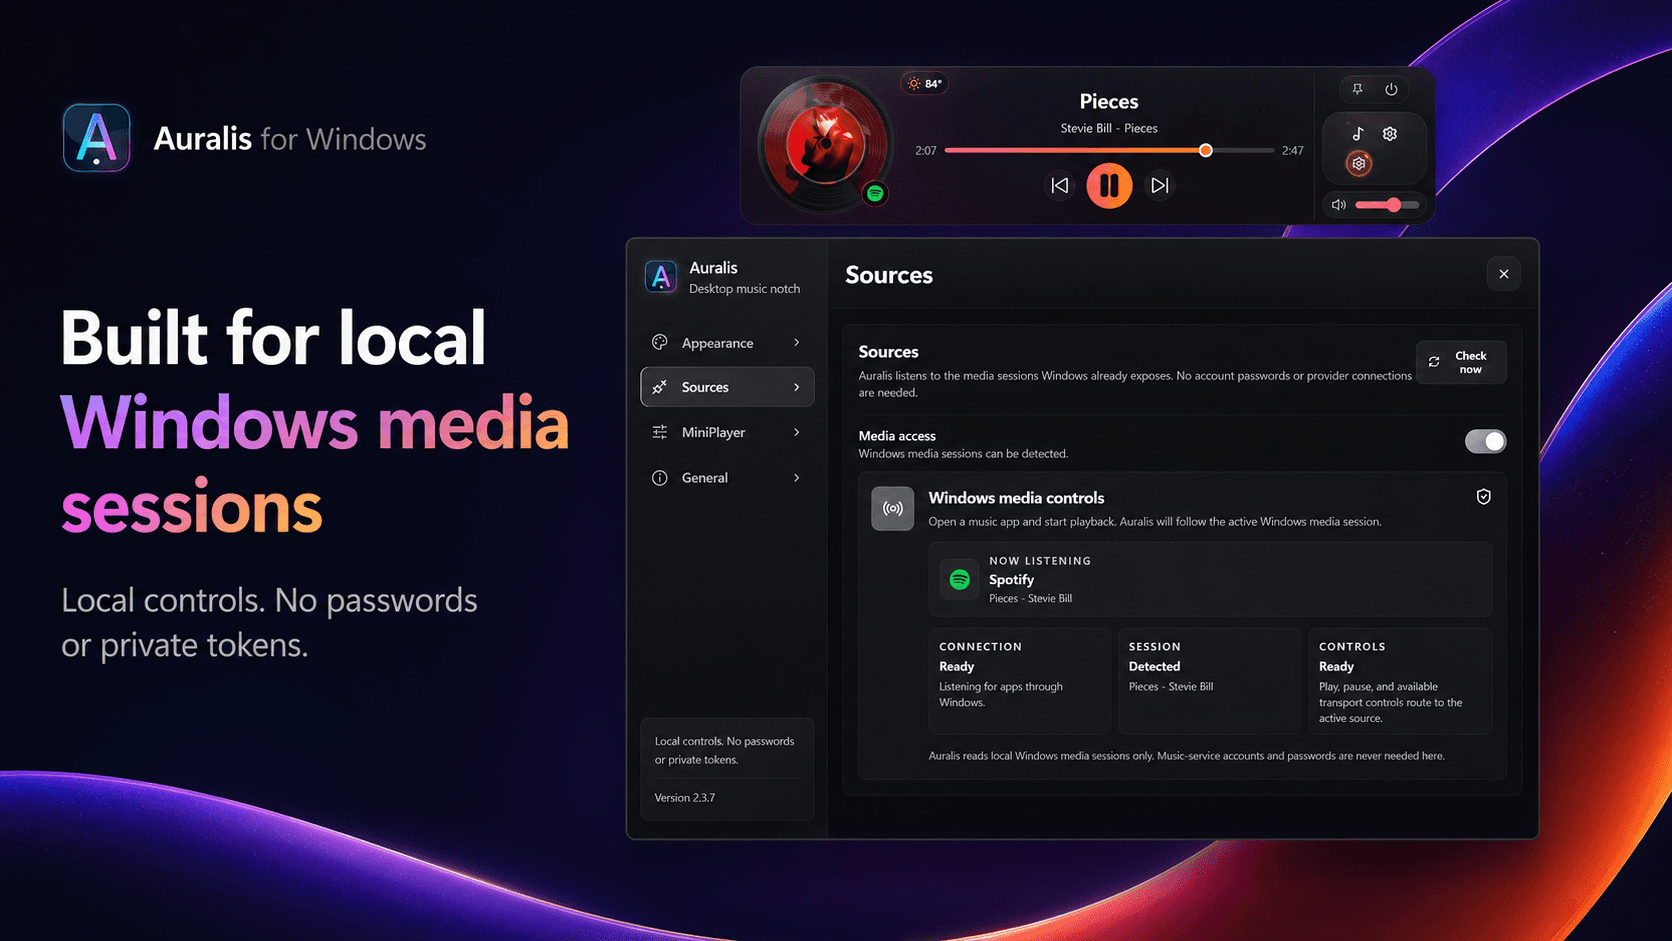Click the shield icon beside Windows media controls
1672x941 pixels.
tap(1484, 496)
